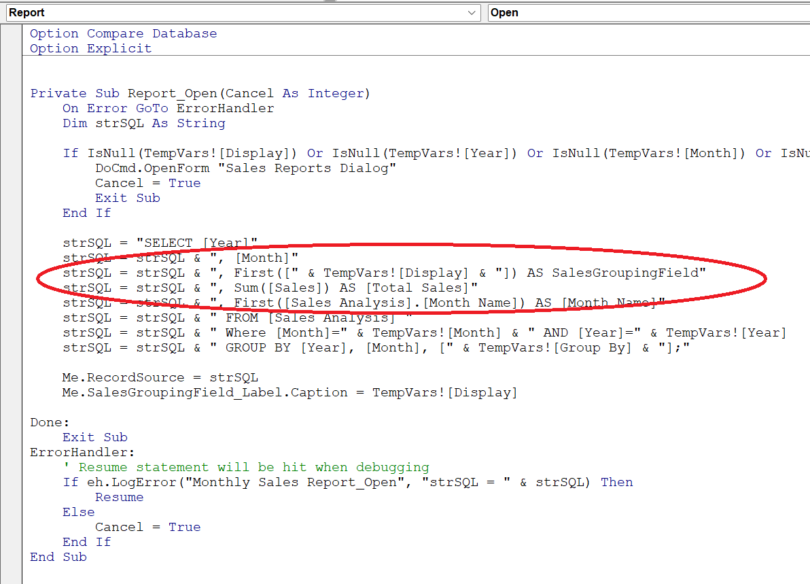Viewport: 810px width, 584px height.
Task: Click the Dim strSQL As String line
Action: click(x=143, y=123)
